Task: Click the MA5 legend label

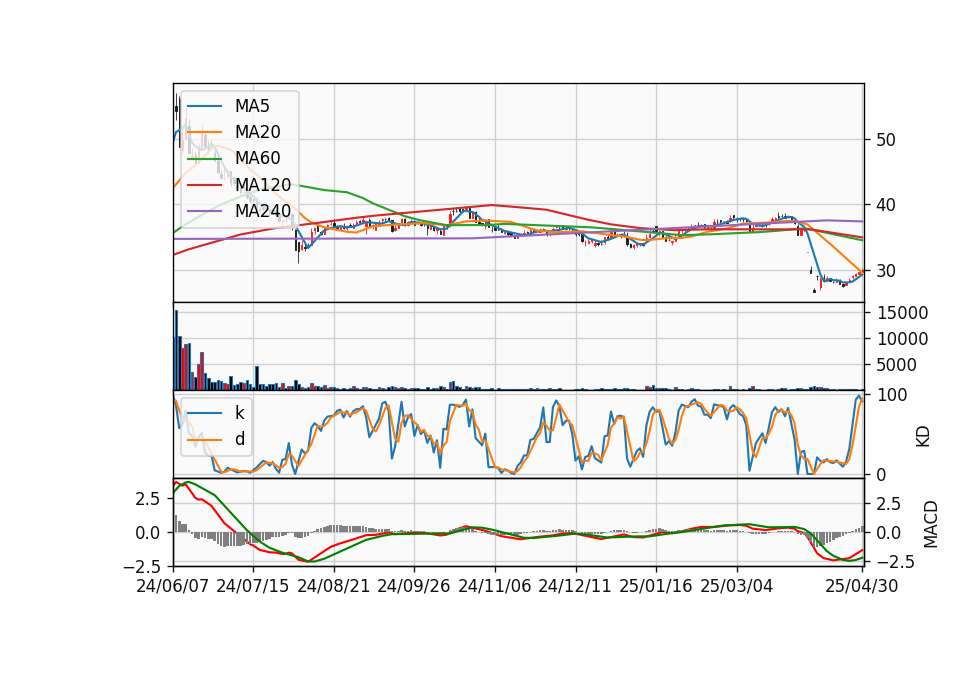Action: [252, 106]
